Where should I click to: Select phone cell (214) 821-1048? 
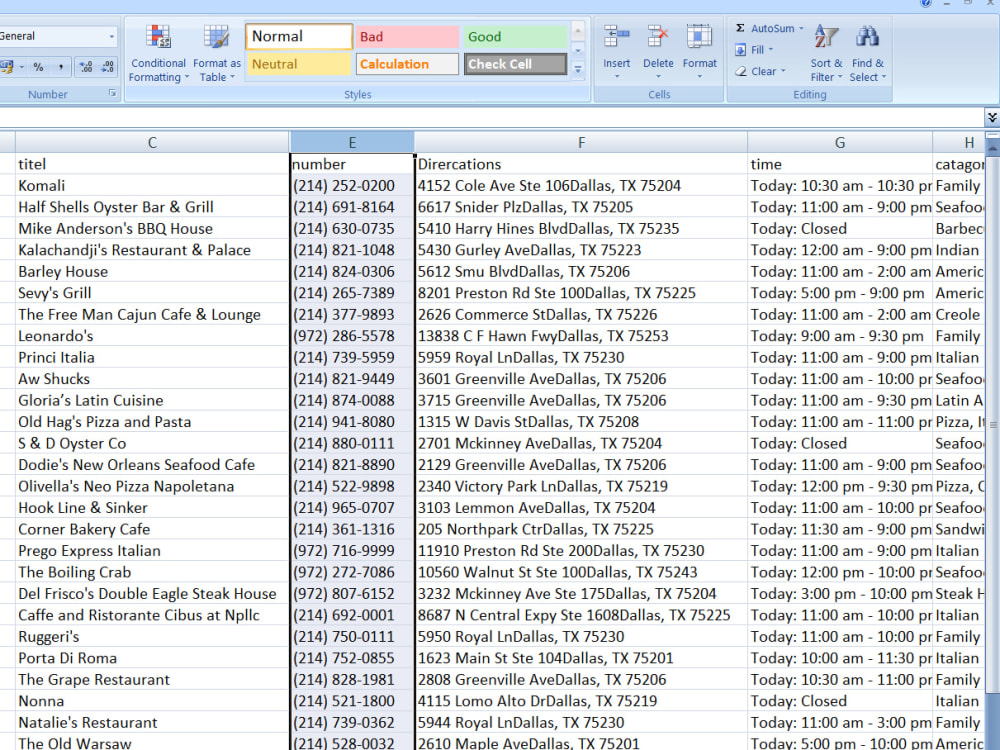pos(352,250)
